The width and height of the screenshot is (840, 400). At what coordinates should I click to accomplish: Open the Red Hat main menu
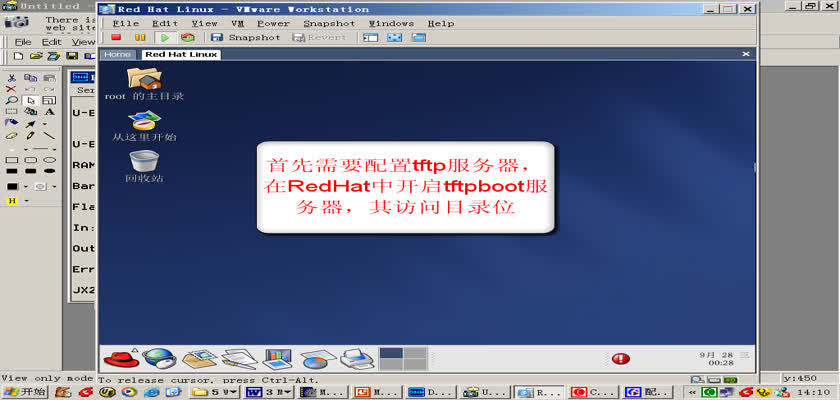click(121, 358)
